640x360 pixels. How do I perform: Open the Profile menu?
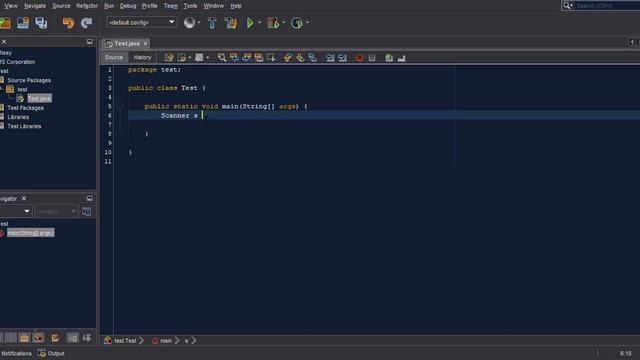[x=149, y=6]
